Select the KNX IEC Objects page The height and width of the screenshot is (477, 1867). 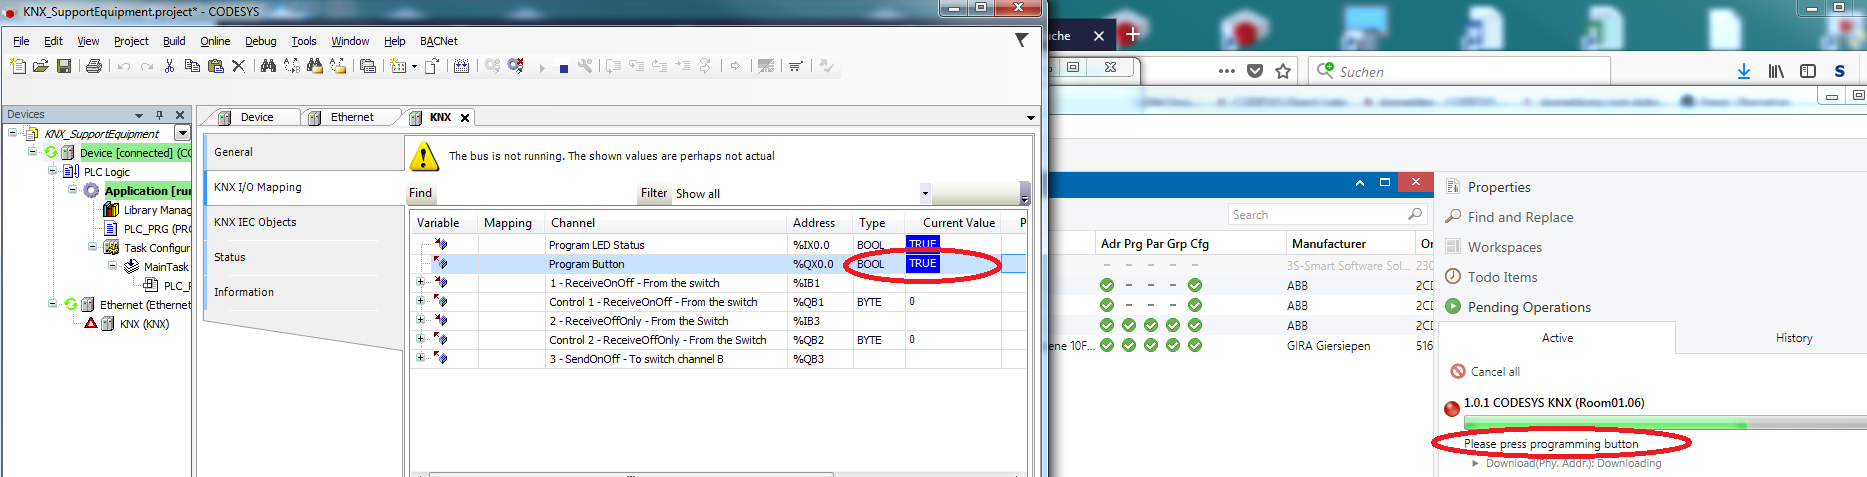point(255,222)
